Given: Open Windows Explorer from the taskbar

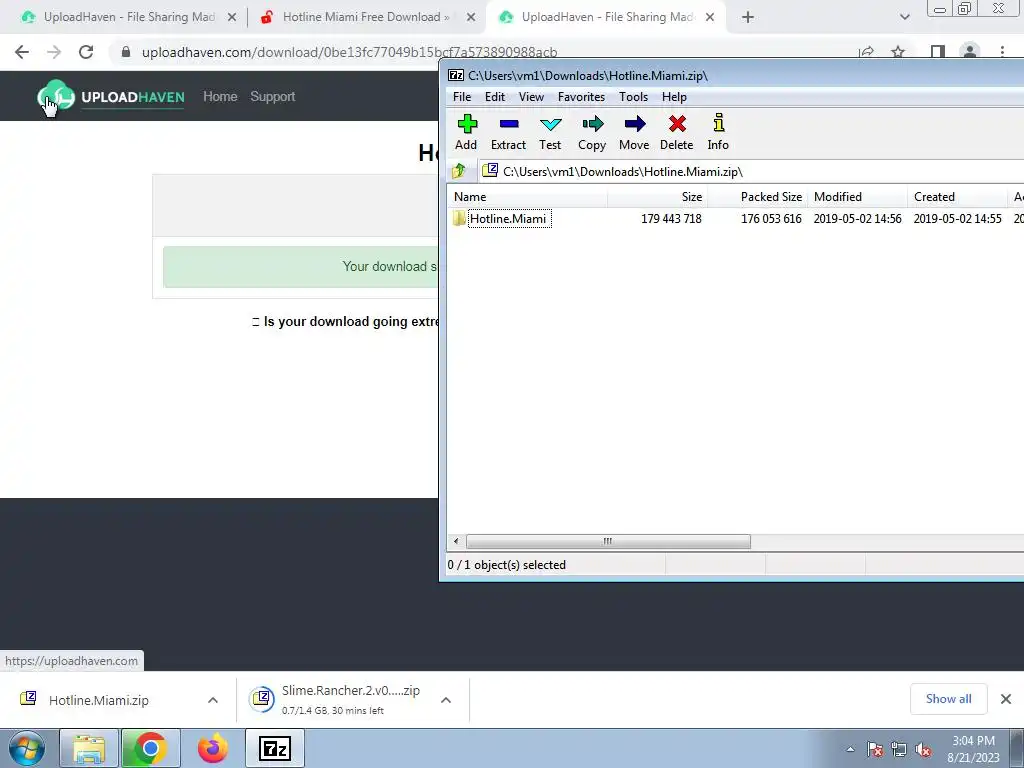Looking at the screenshot, I should coord(89,748).
